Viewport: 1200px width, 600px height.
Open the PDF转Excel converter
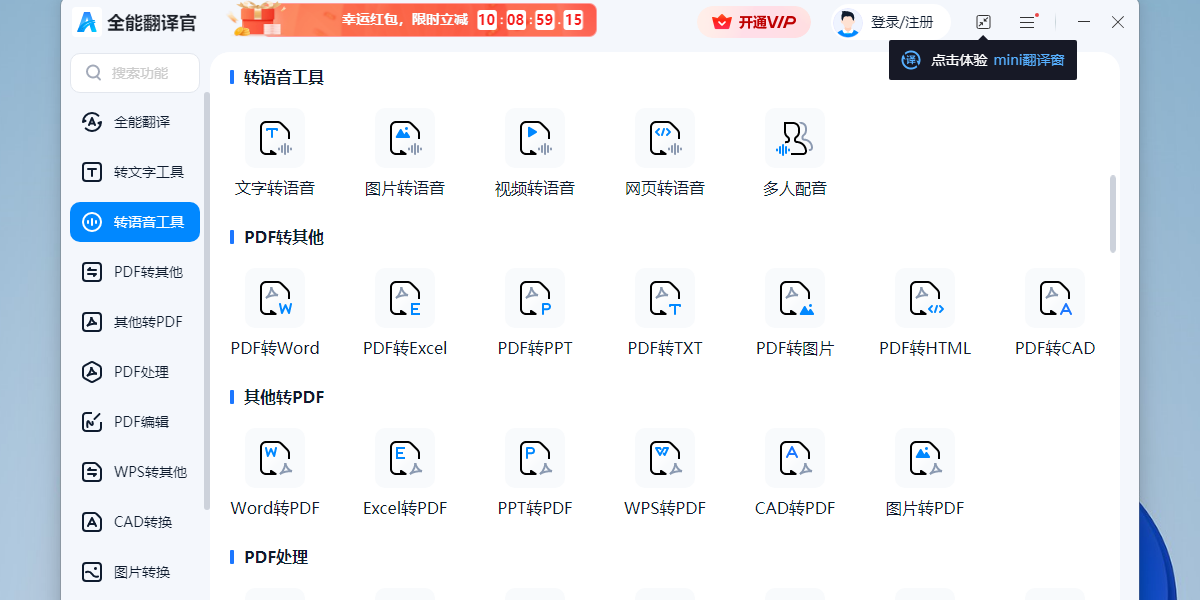pyautogui.click(x=405, y=313)
